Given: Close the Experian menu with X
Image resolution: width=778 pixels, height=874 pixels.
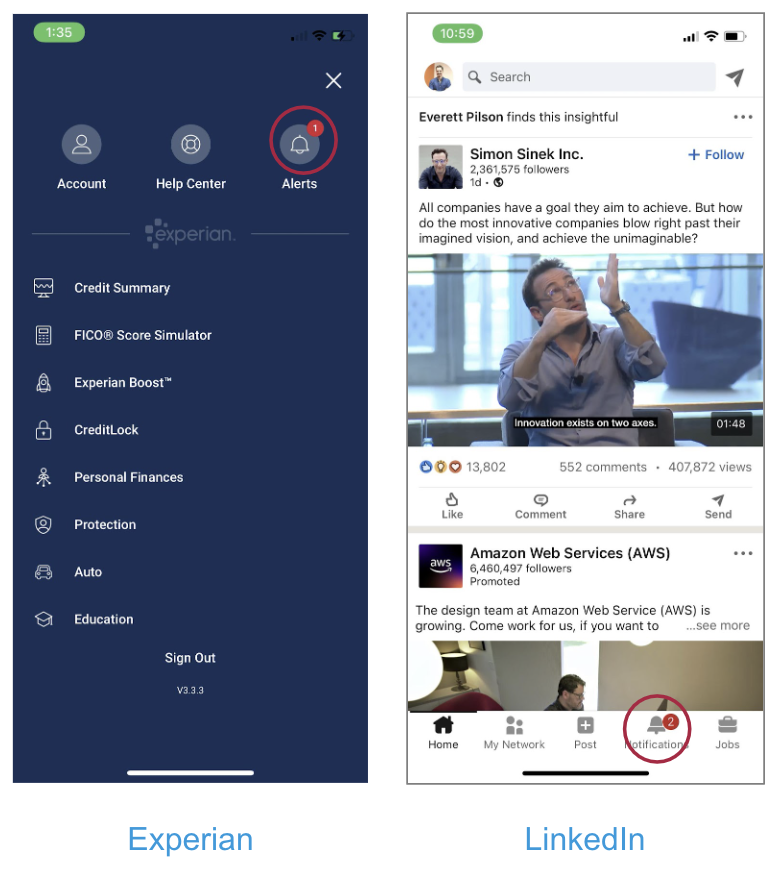Looking at the screenshot, I should point(333,81).
